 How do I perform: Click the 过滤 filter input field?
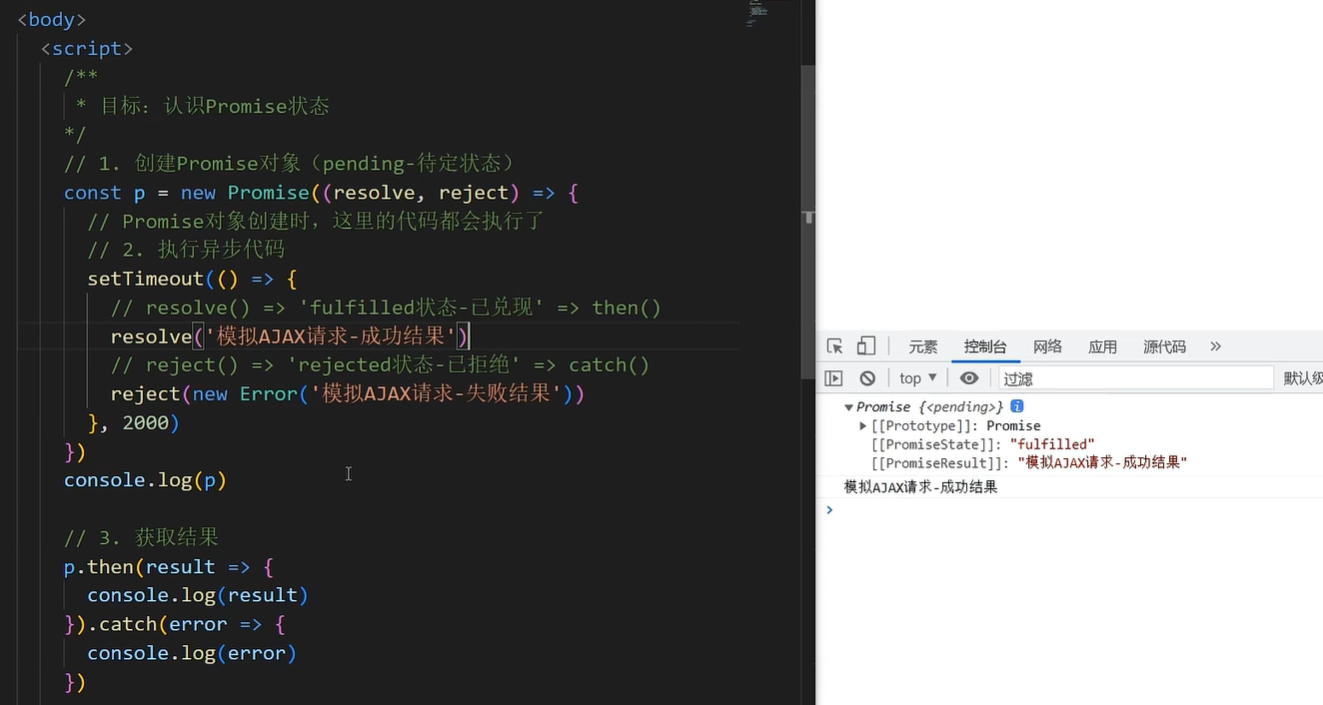click(1135, 378)
